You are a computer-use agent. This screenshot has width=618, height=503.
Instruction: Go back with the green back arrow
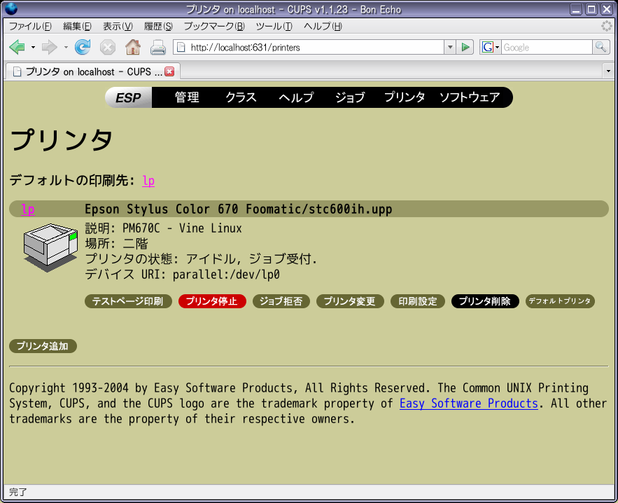point(17,47)
